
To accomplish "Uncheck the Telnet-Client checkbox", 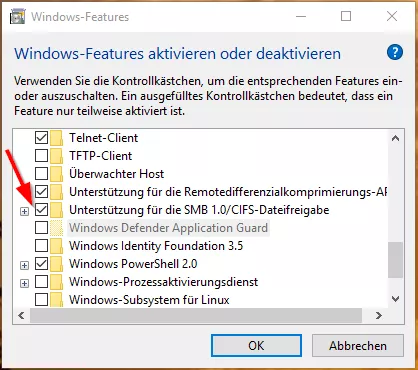I will coord(41,138).
